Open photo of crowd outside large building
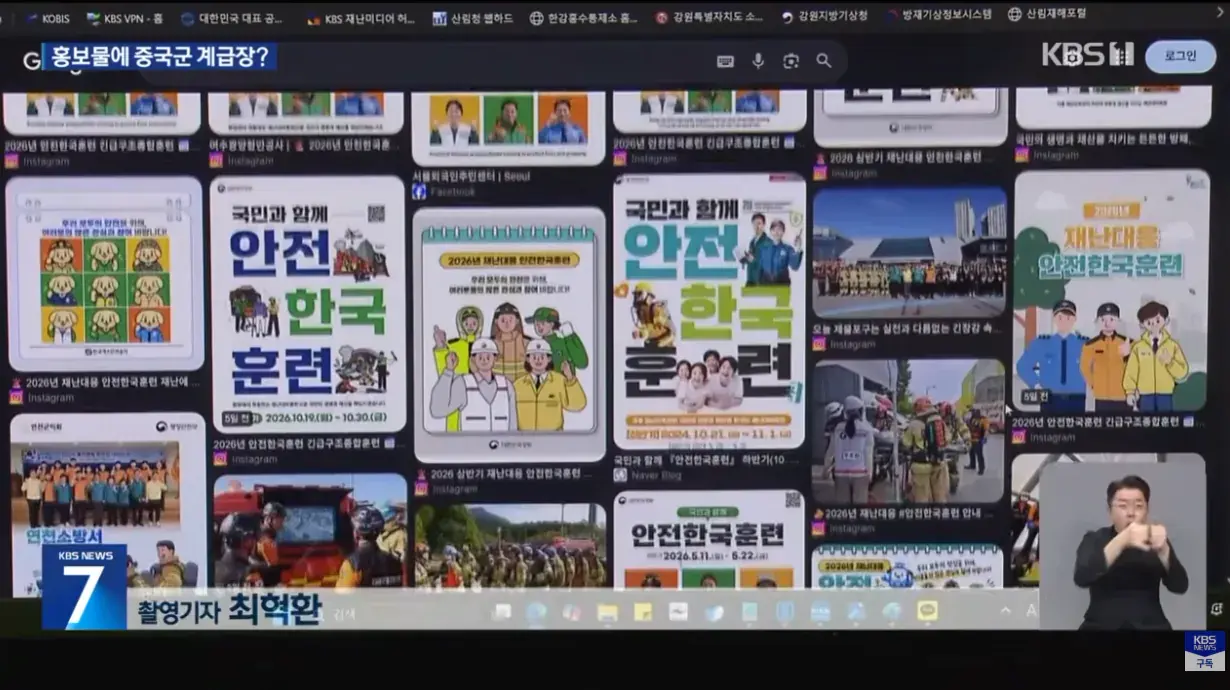 pyautogui.click(x=909, y=251)
